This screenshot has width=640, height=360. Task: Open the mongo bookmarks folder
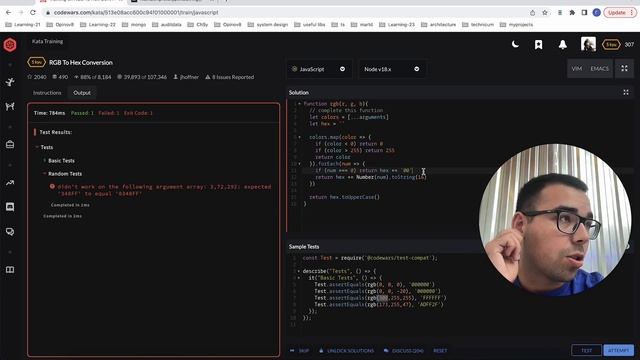coord(134,24)
